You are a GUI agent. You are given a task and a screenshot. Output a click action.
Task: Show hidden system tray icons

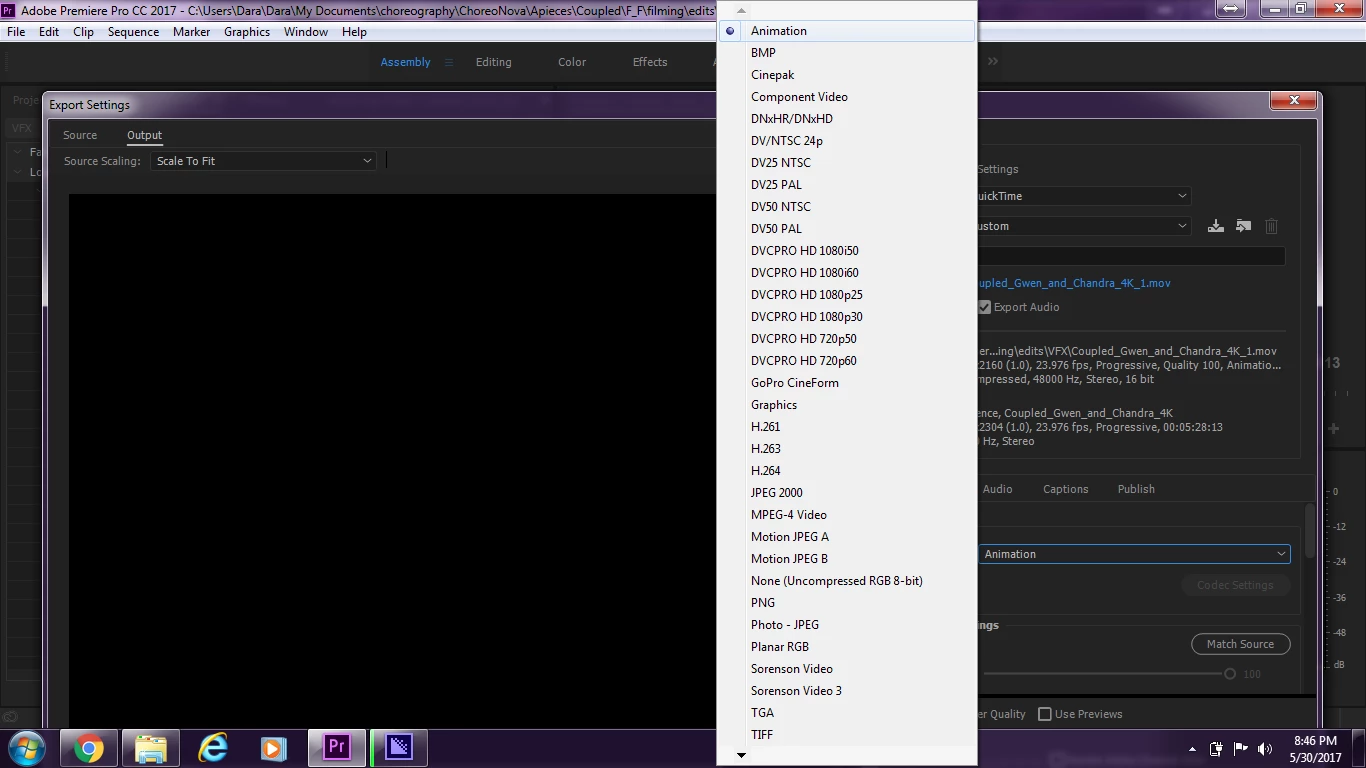1192,749
